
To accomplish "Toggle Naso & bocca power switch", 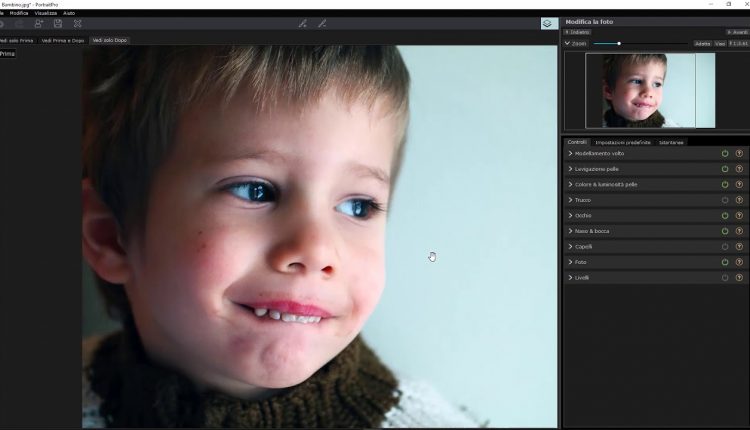I will (x=725, y=231).
